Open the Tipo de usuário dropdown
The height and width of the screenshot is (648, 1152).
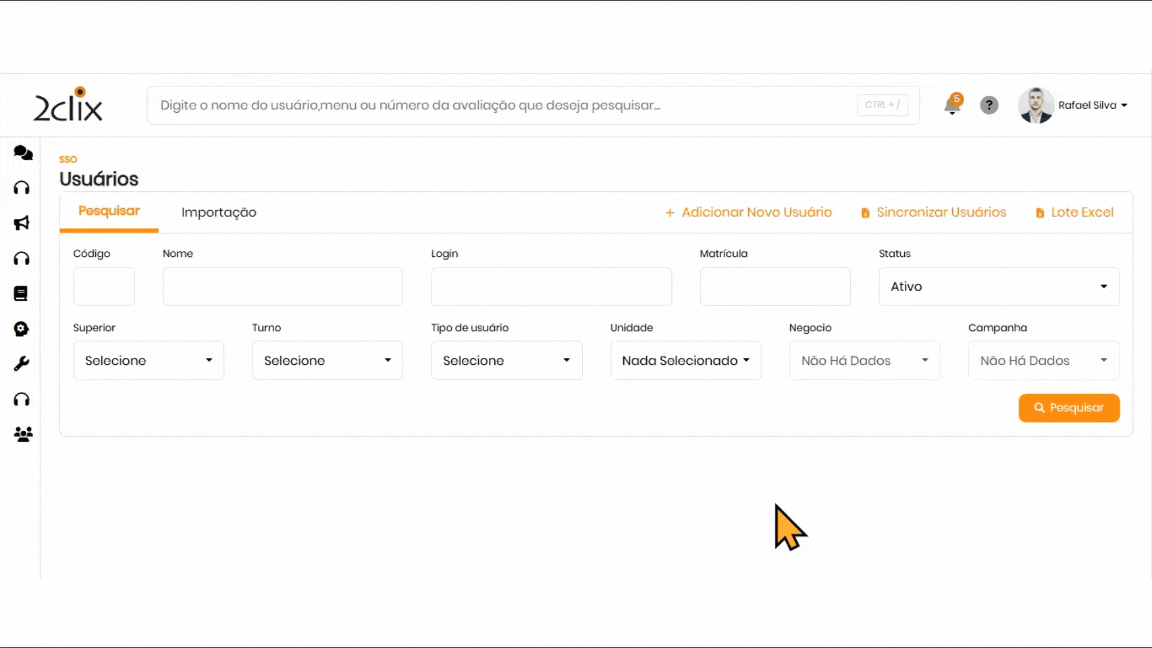point(506,361)
